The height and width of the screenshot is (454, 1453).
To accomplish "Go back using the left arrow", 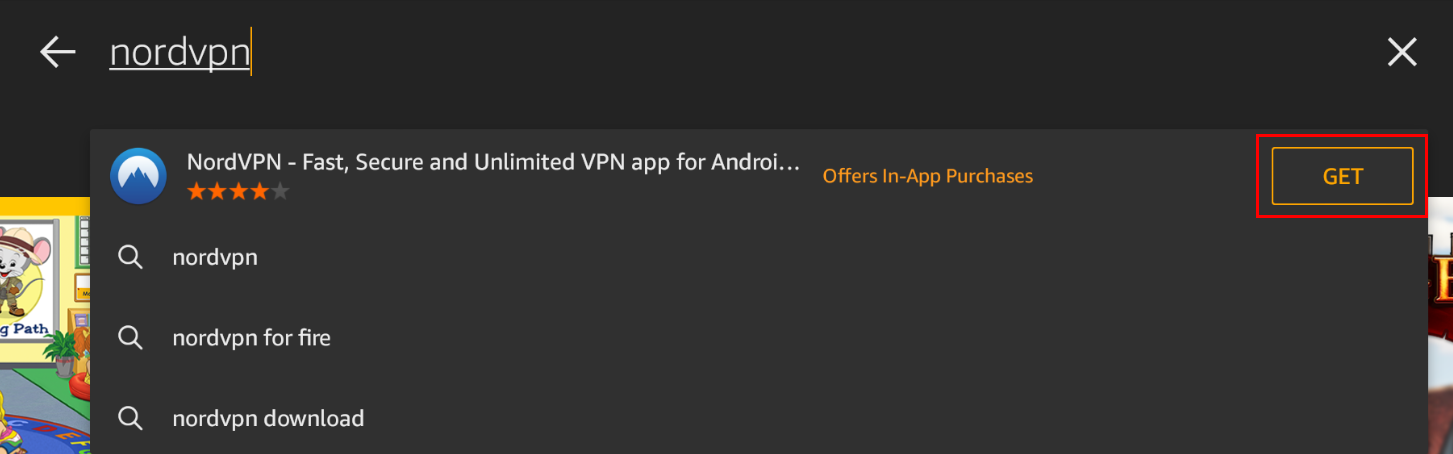I will 58,52.
